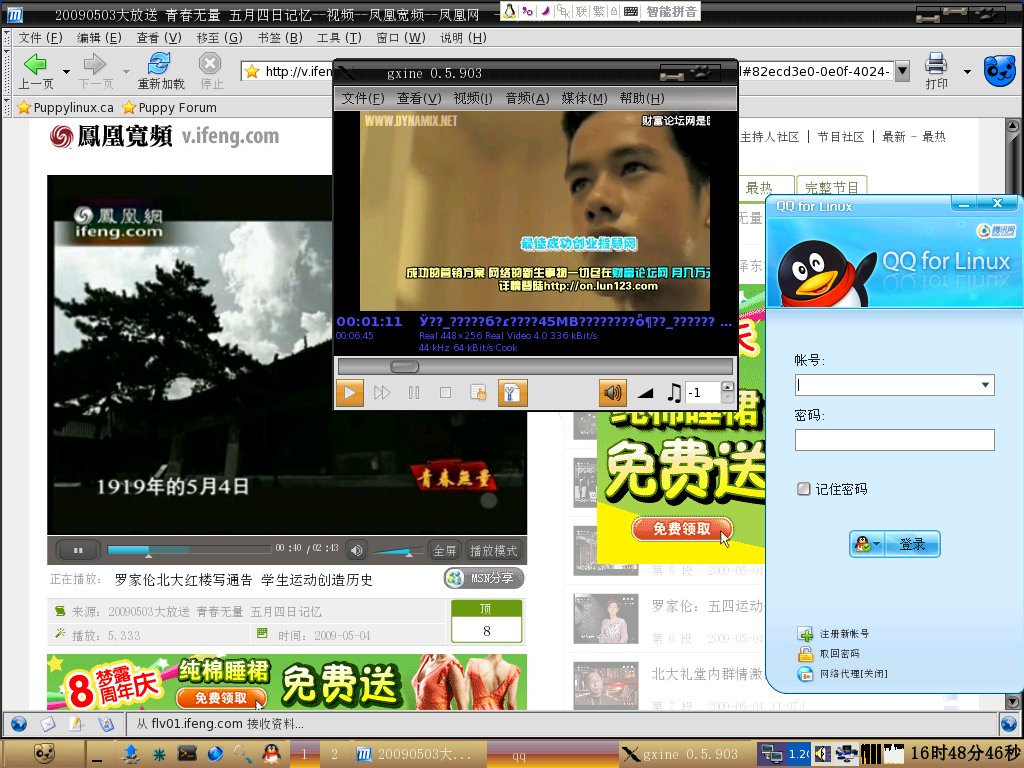Click the gxine seek bar handle

click(404, 367)
